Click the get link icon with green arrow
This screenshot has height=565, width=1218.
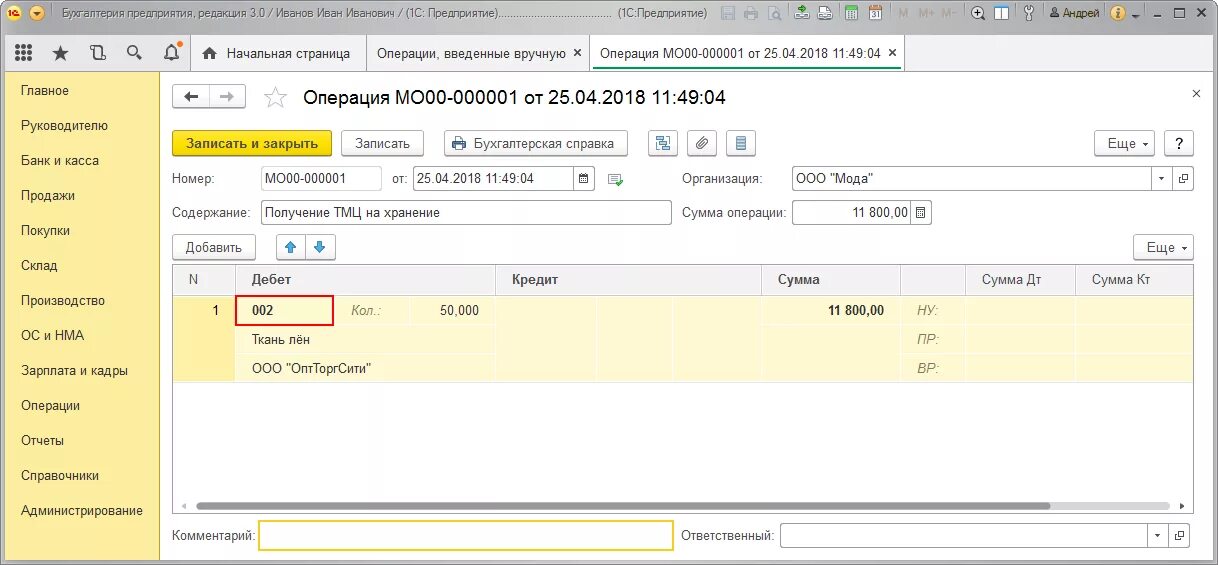802,13
